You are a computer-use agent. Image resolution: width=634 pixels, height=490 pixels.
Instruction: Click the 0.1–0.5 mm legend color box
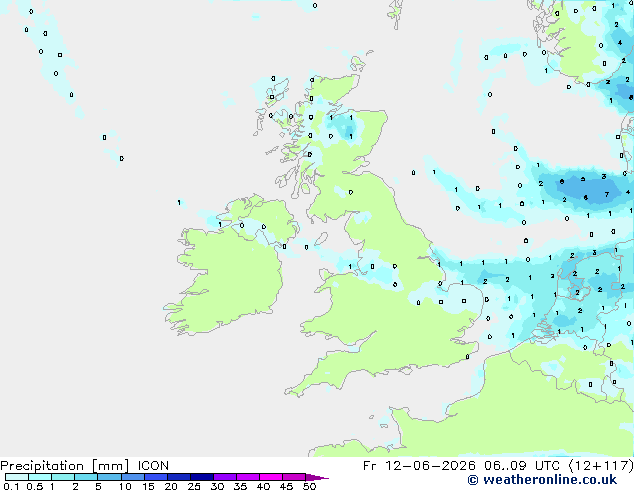pos(17,477)
